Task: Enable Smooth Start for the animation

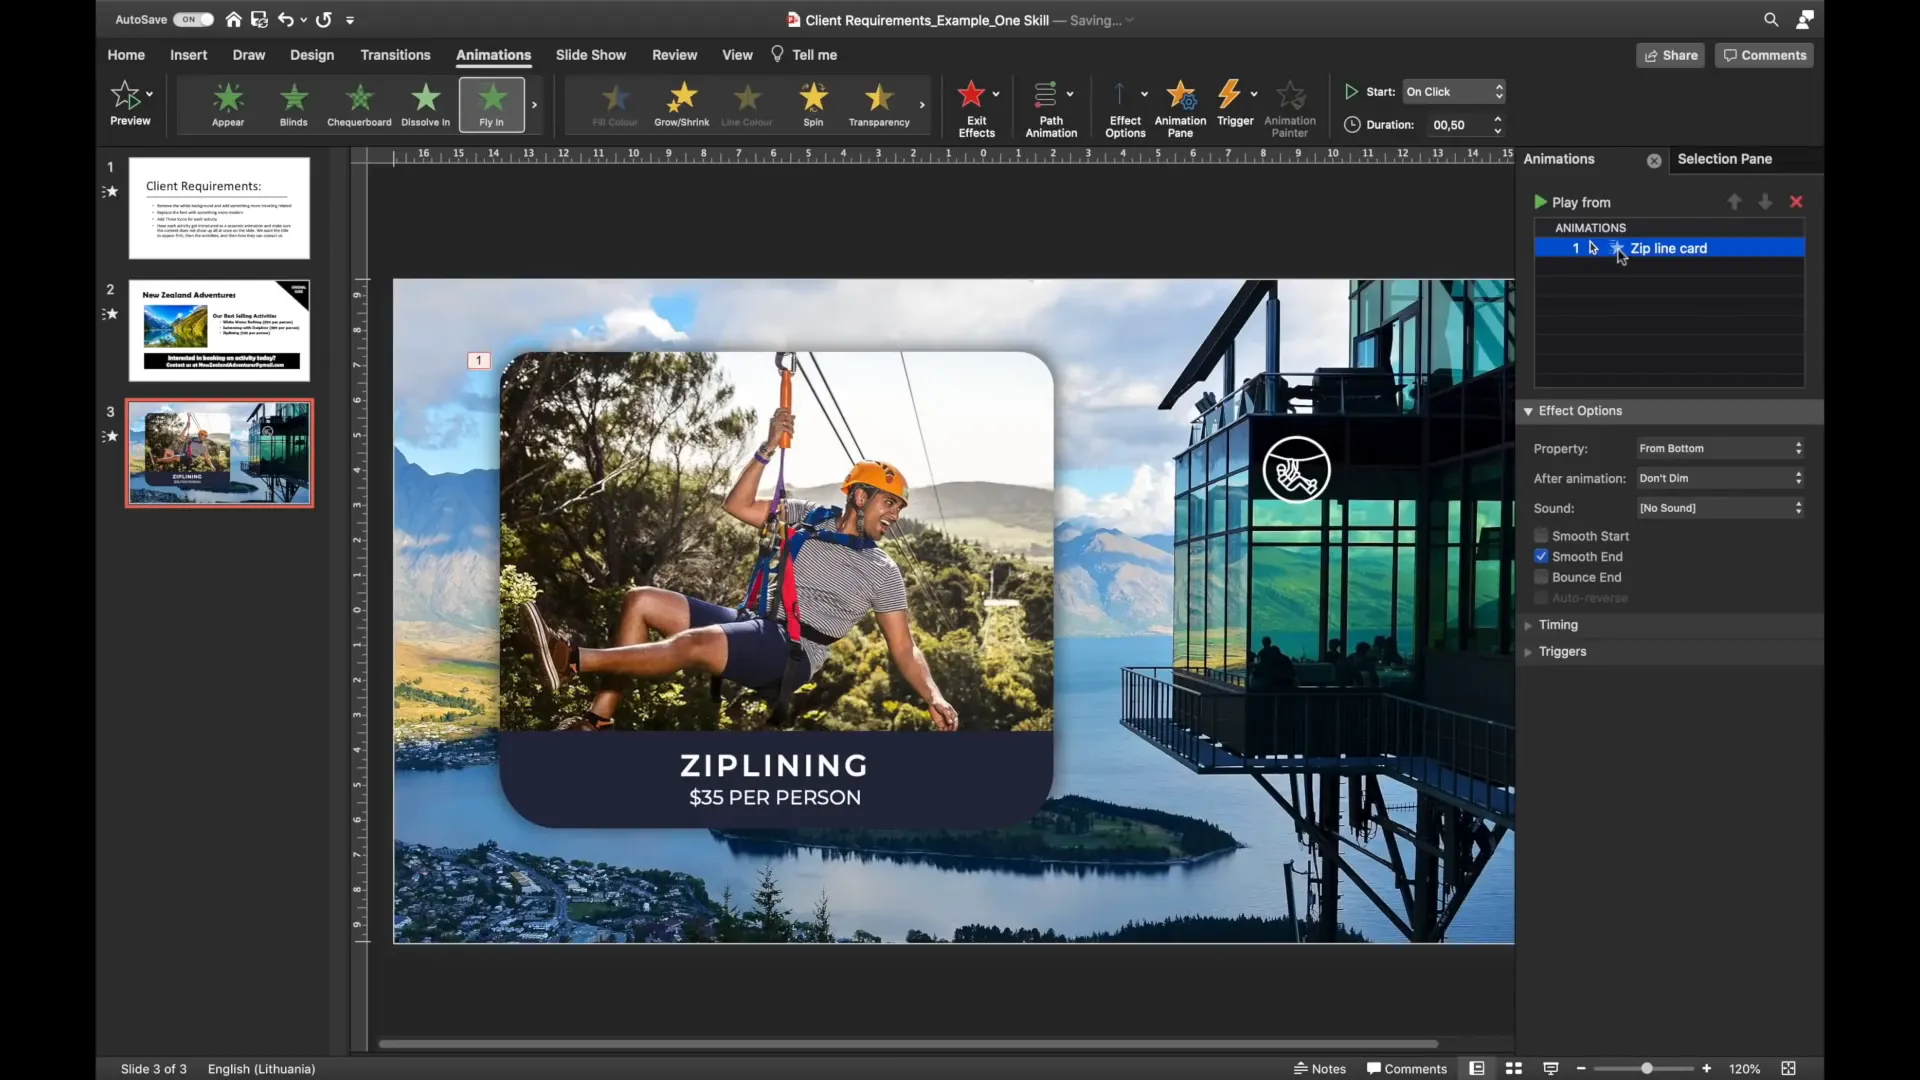Action: click(1542, 535)
